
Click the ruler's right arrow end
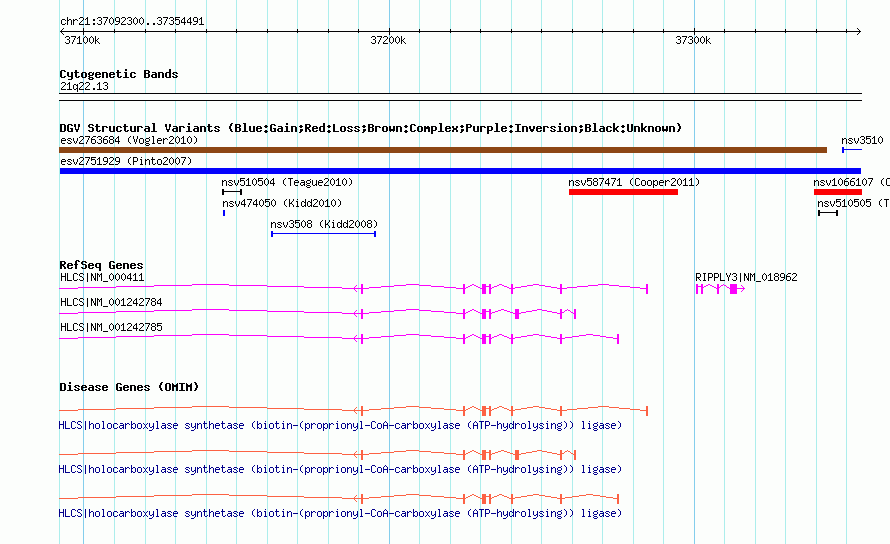tap(859, 32)
